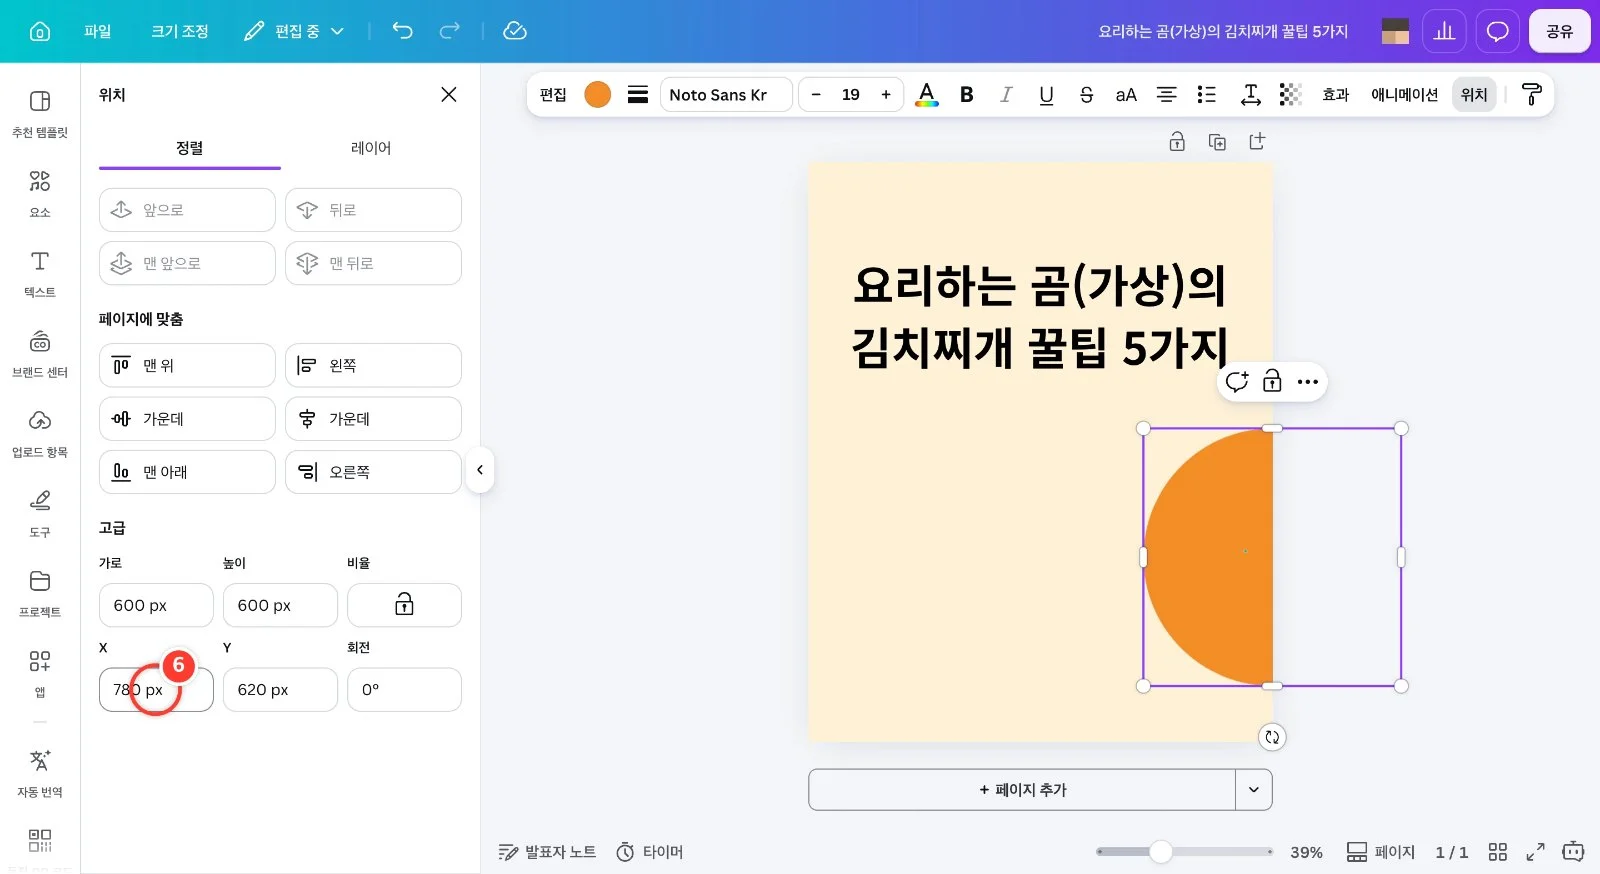Image resolution: width=1600 pixels, height=874 pixels.
Task: Open 업로드 항목 uploads panel
Action: point(40,433)
